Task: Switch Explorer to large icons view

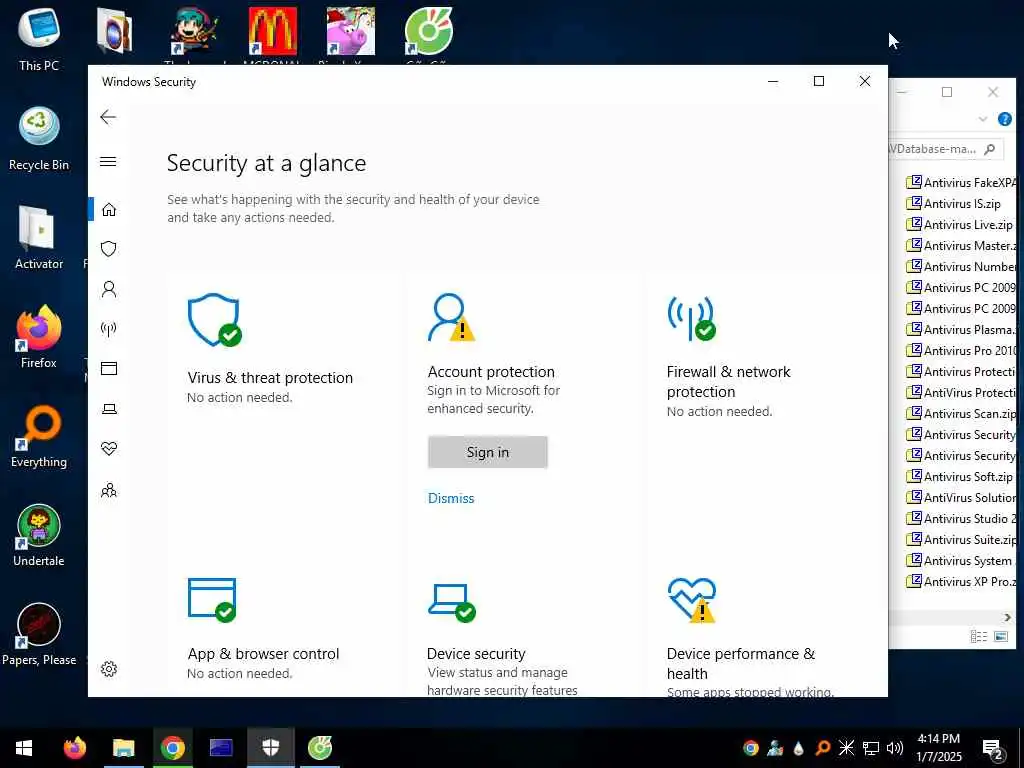Action: point(1000,636)
